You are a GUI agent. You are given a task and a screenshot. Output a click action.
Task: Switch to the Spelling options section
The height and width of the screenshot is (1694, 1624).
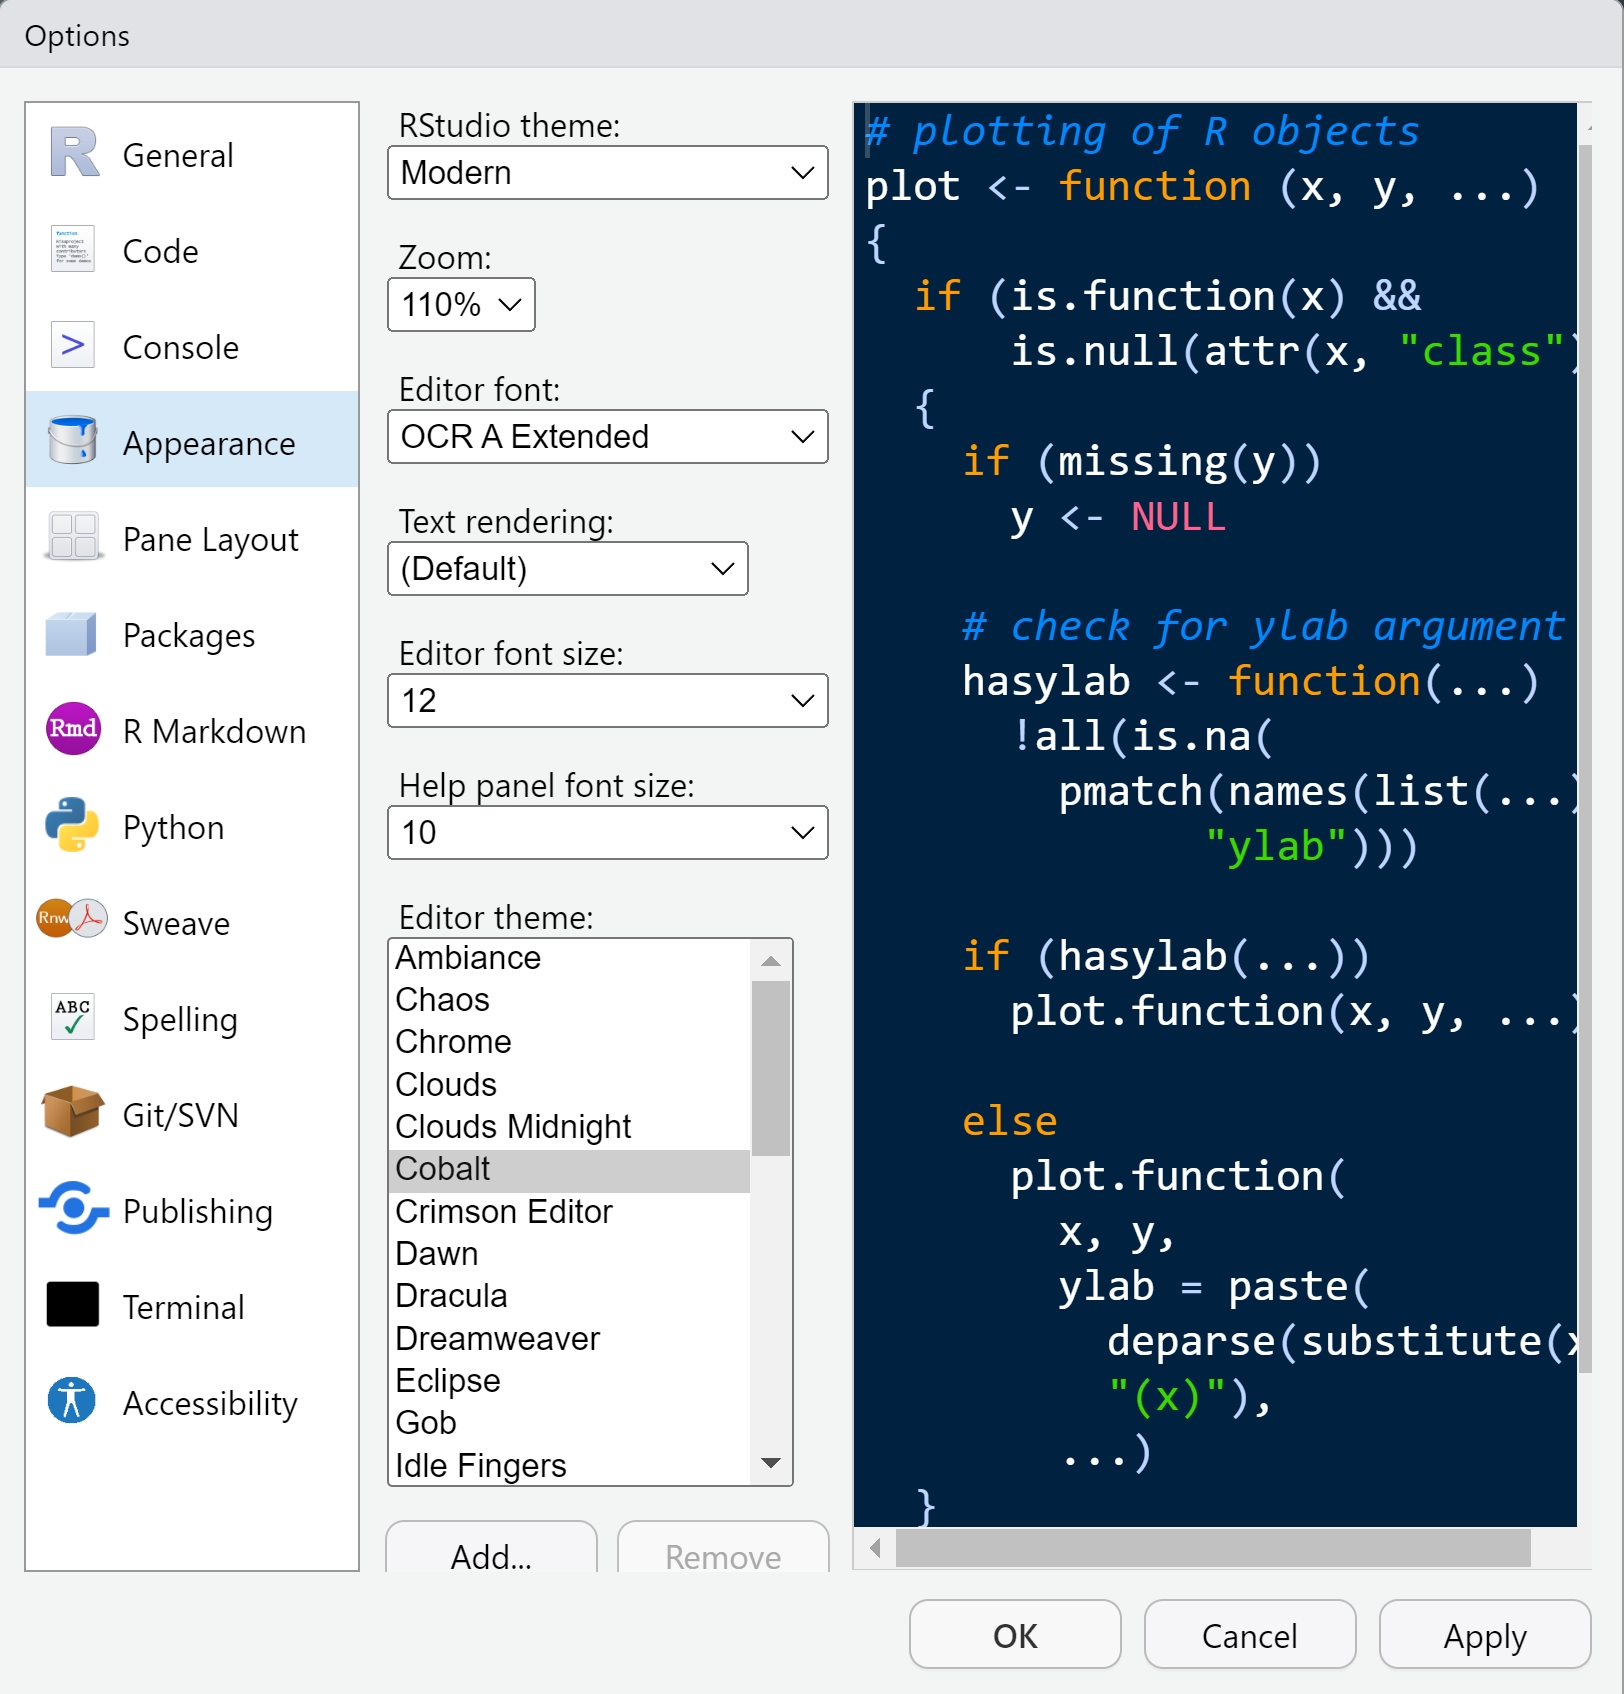(180, 1019)
